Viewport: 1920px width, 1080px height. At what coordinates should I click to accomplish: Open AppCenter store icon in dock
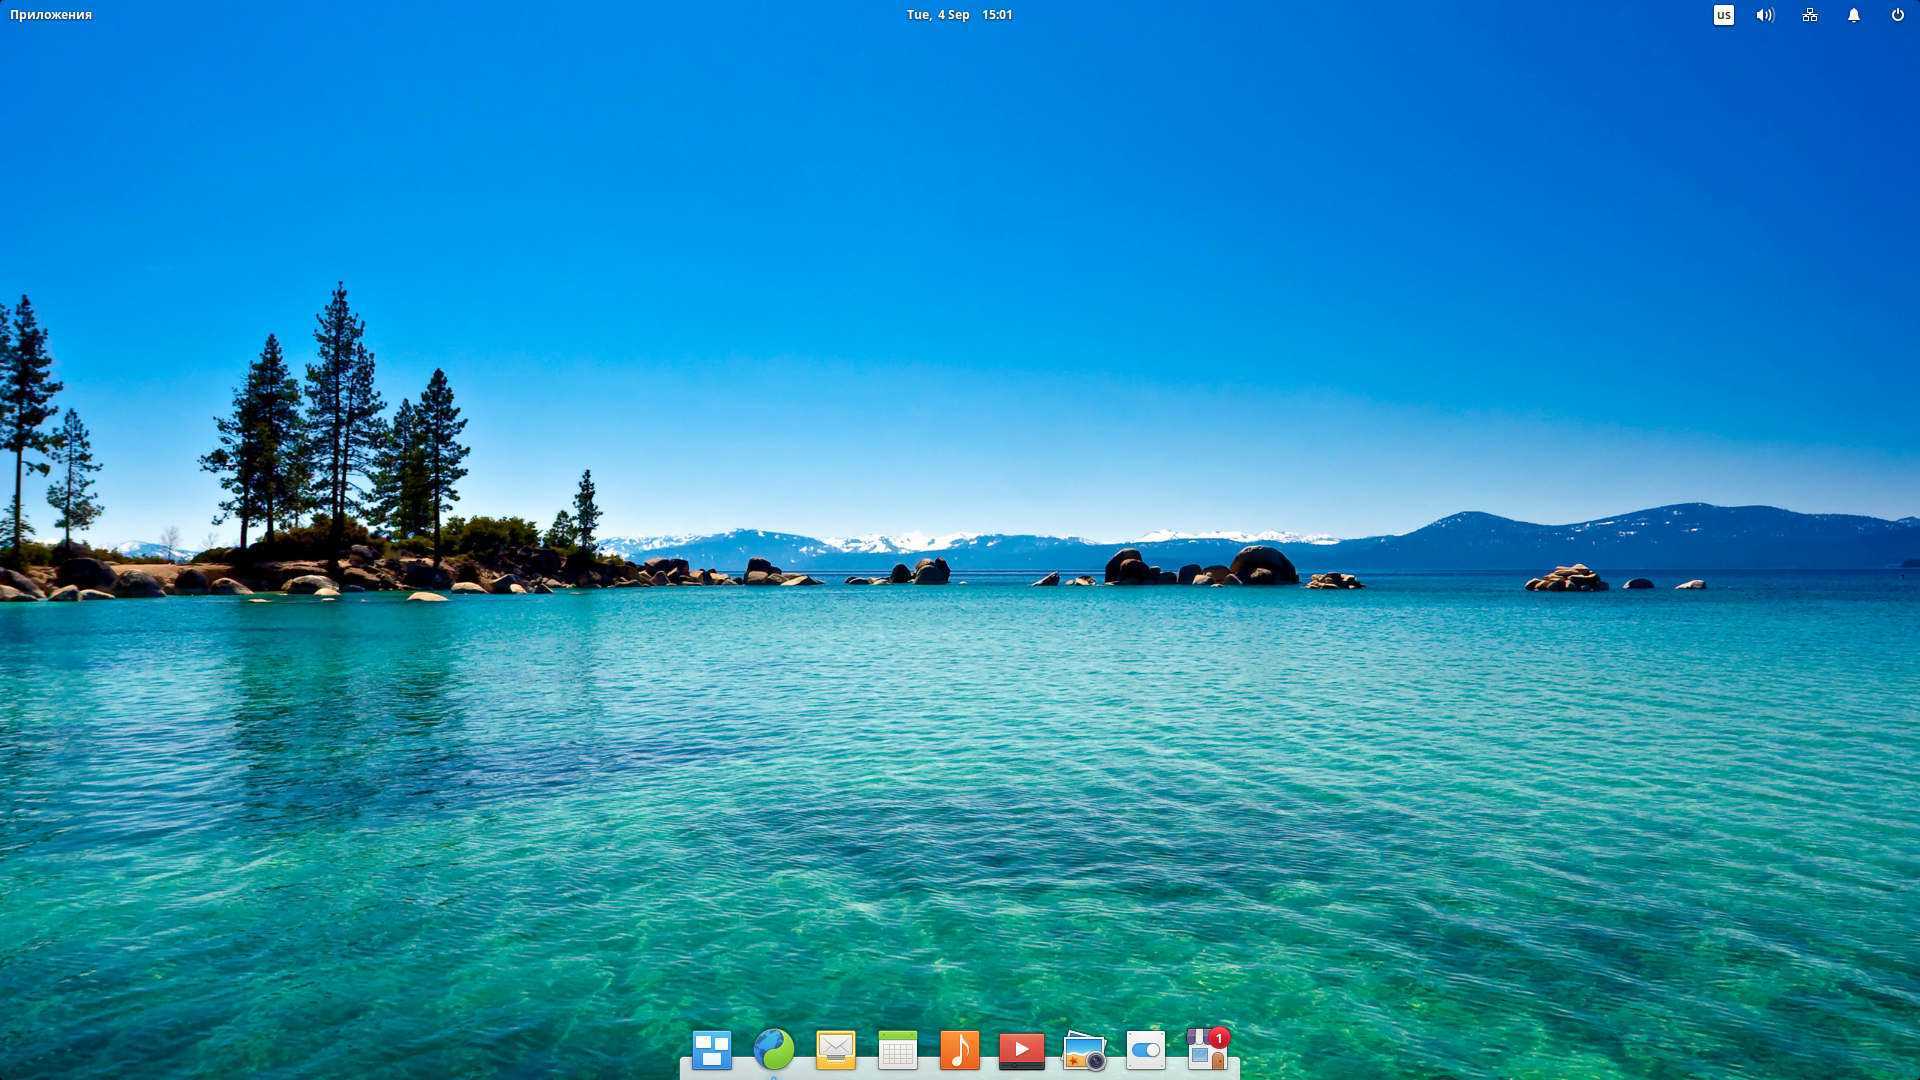click(1205, 1053)
